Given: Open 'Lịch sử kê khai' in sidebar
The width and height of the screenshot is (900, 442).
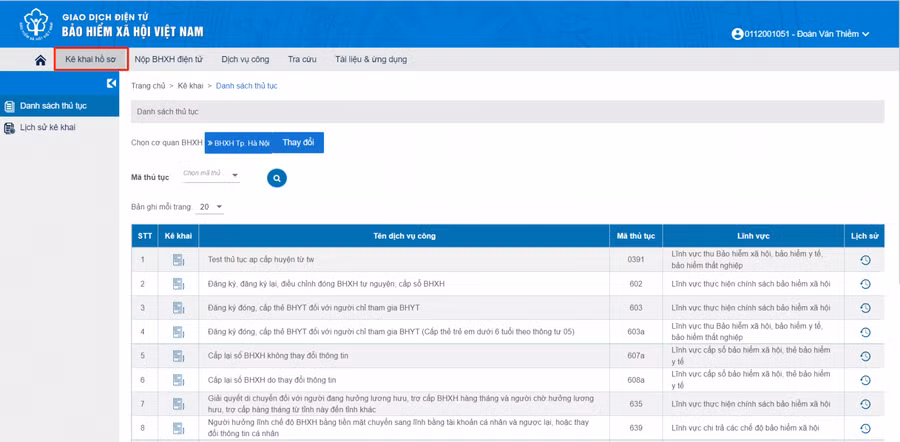Looking at the screenshot, I should pos(47,128).
